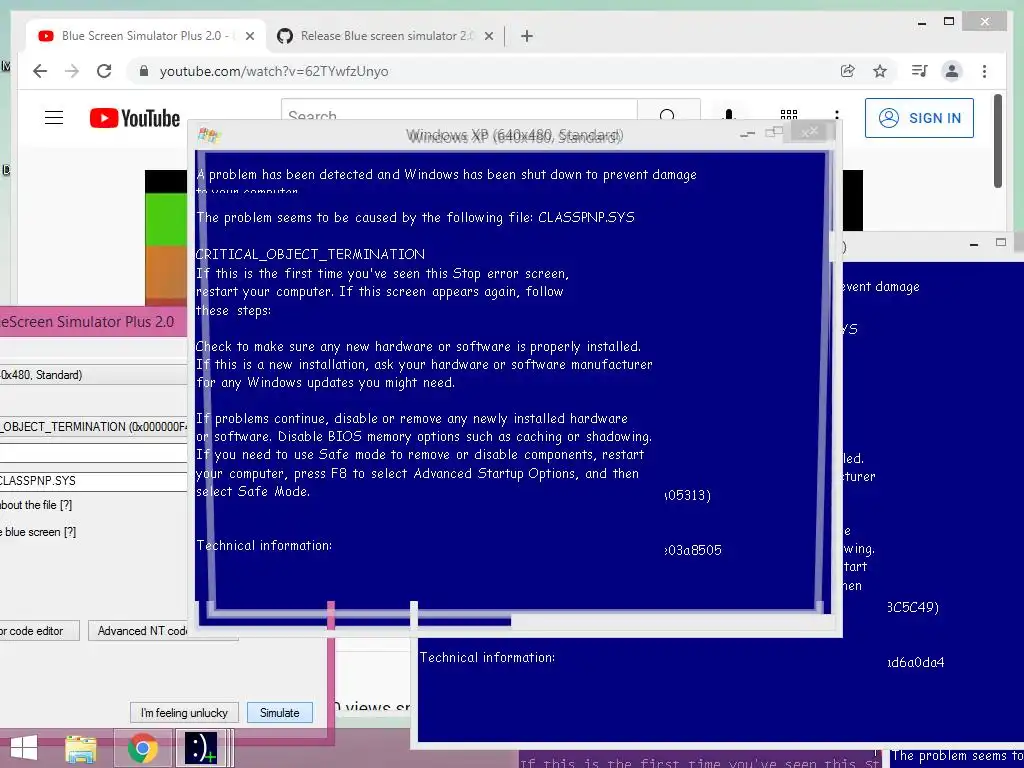Screen dimensions: 1024x768
Task: Click the Windows XP window title icon
Action: (x=210, y=135)
